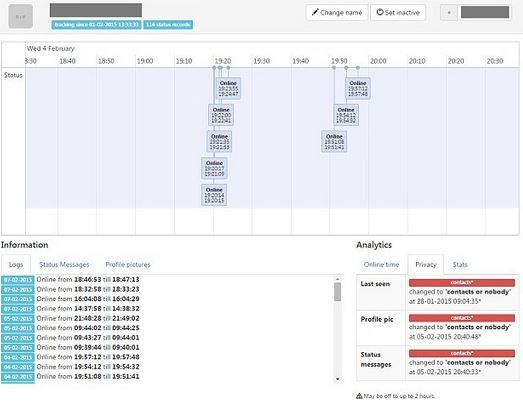Click the logs scrollbar thumb
523x405 pixels.
[x=338, y=292]
